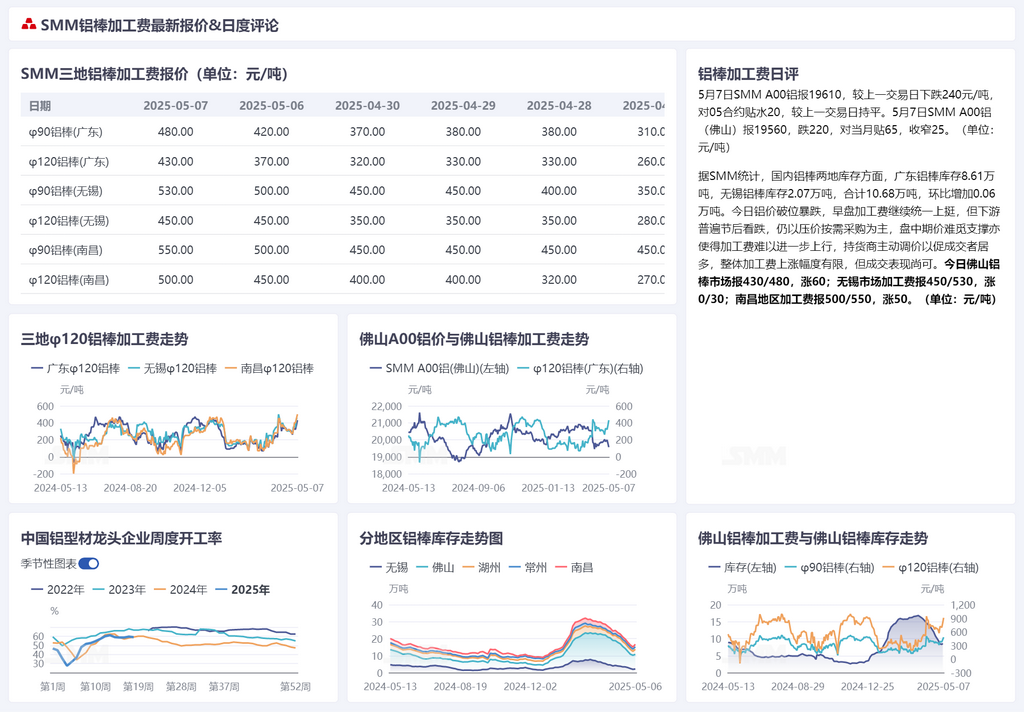Click the 三地φ120铝棒加工费走势 chart title
Screen dimensions: 1024x712
(x=104, y=339)
